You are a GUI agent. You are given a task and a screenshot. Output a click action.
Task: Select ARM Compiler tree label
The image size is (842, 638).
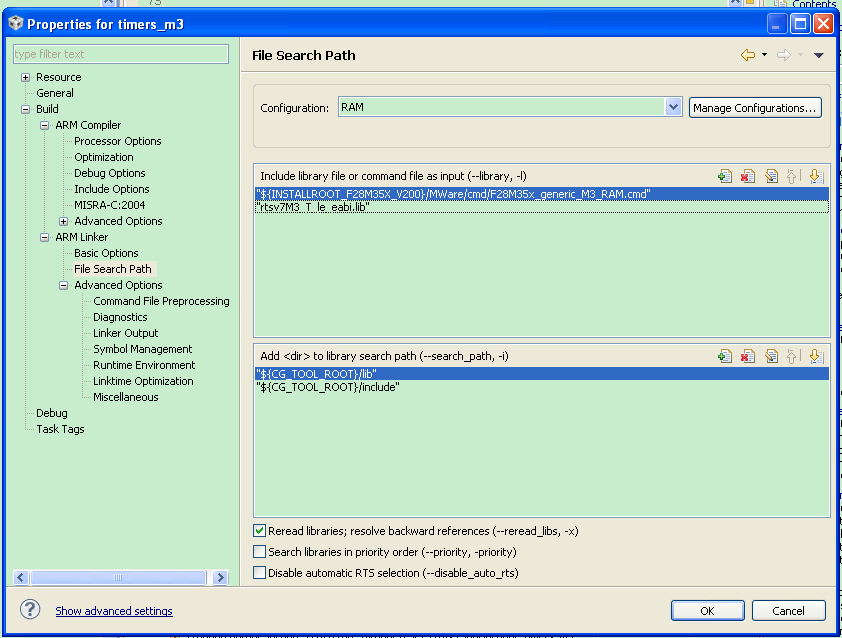click(x=88, y=125)
